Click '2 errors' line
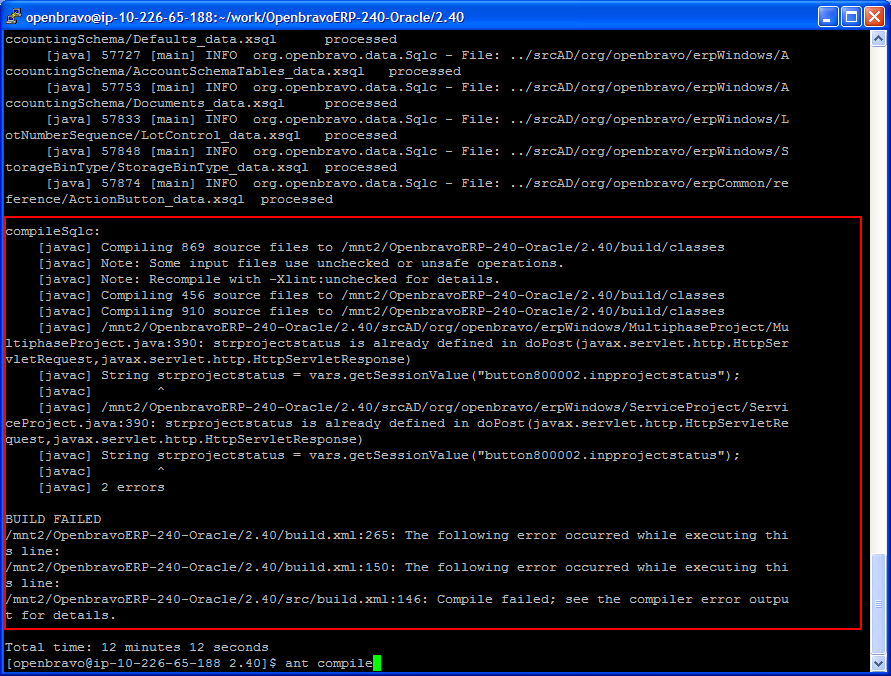Image resolution: width=891 pixels, height=676 pixels. point(101,487)
